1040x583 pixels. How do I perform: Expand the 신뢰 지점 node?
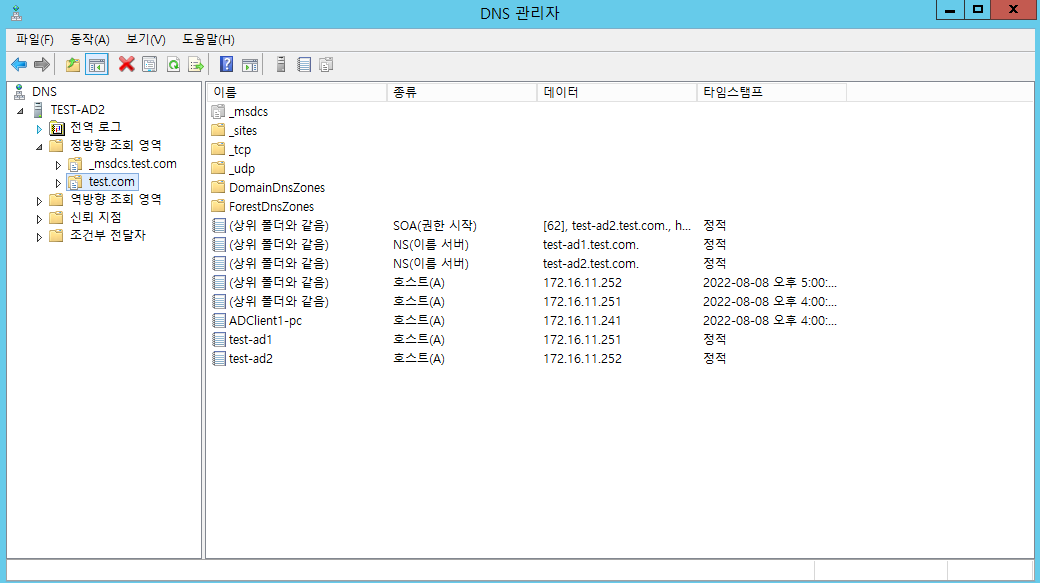(x=39, y=218)
